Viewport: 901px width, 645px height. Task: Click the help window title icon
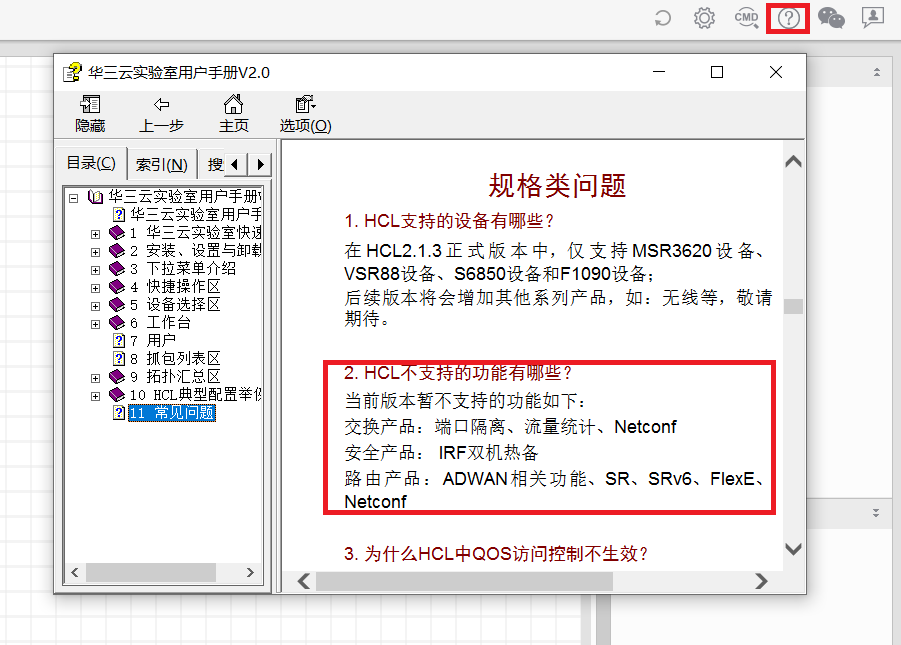coord(72,72)
